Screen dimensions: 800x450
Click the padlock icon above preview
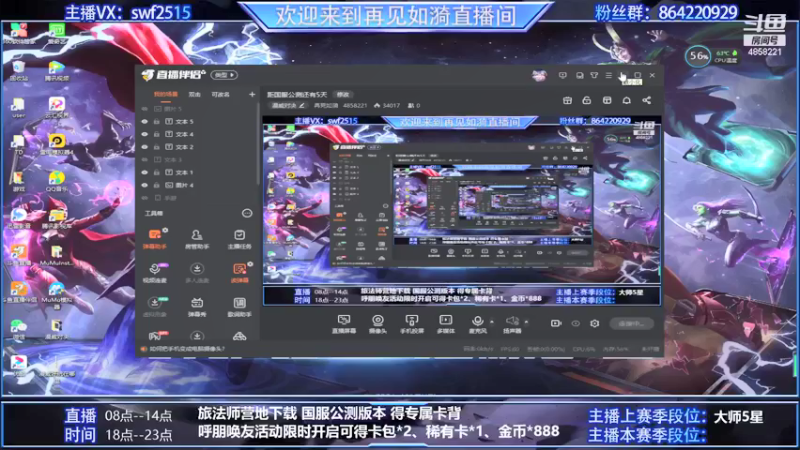click(587, 101)
